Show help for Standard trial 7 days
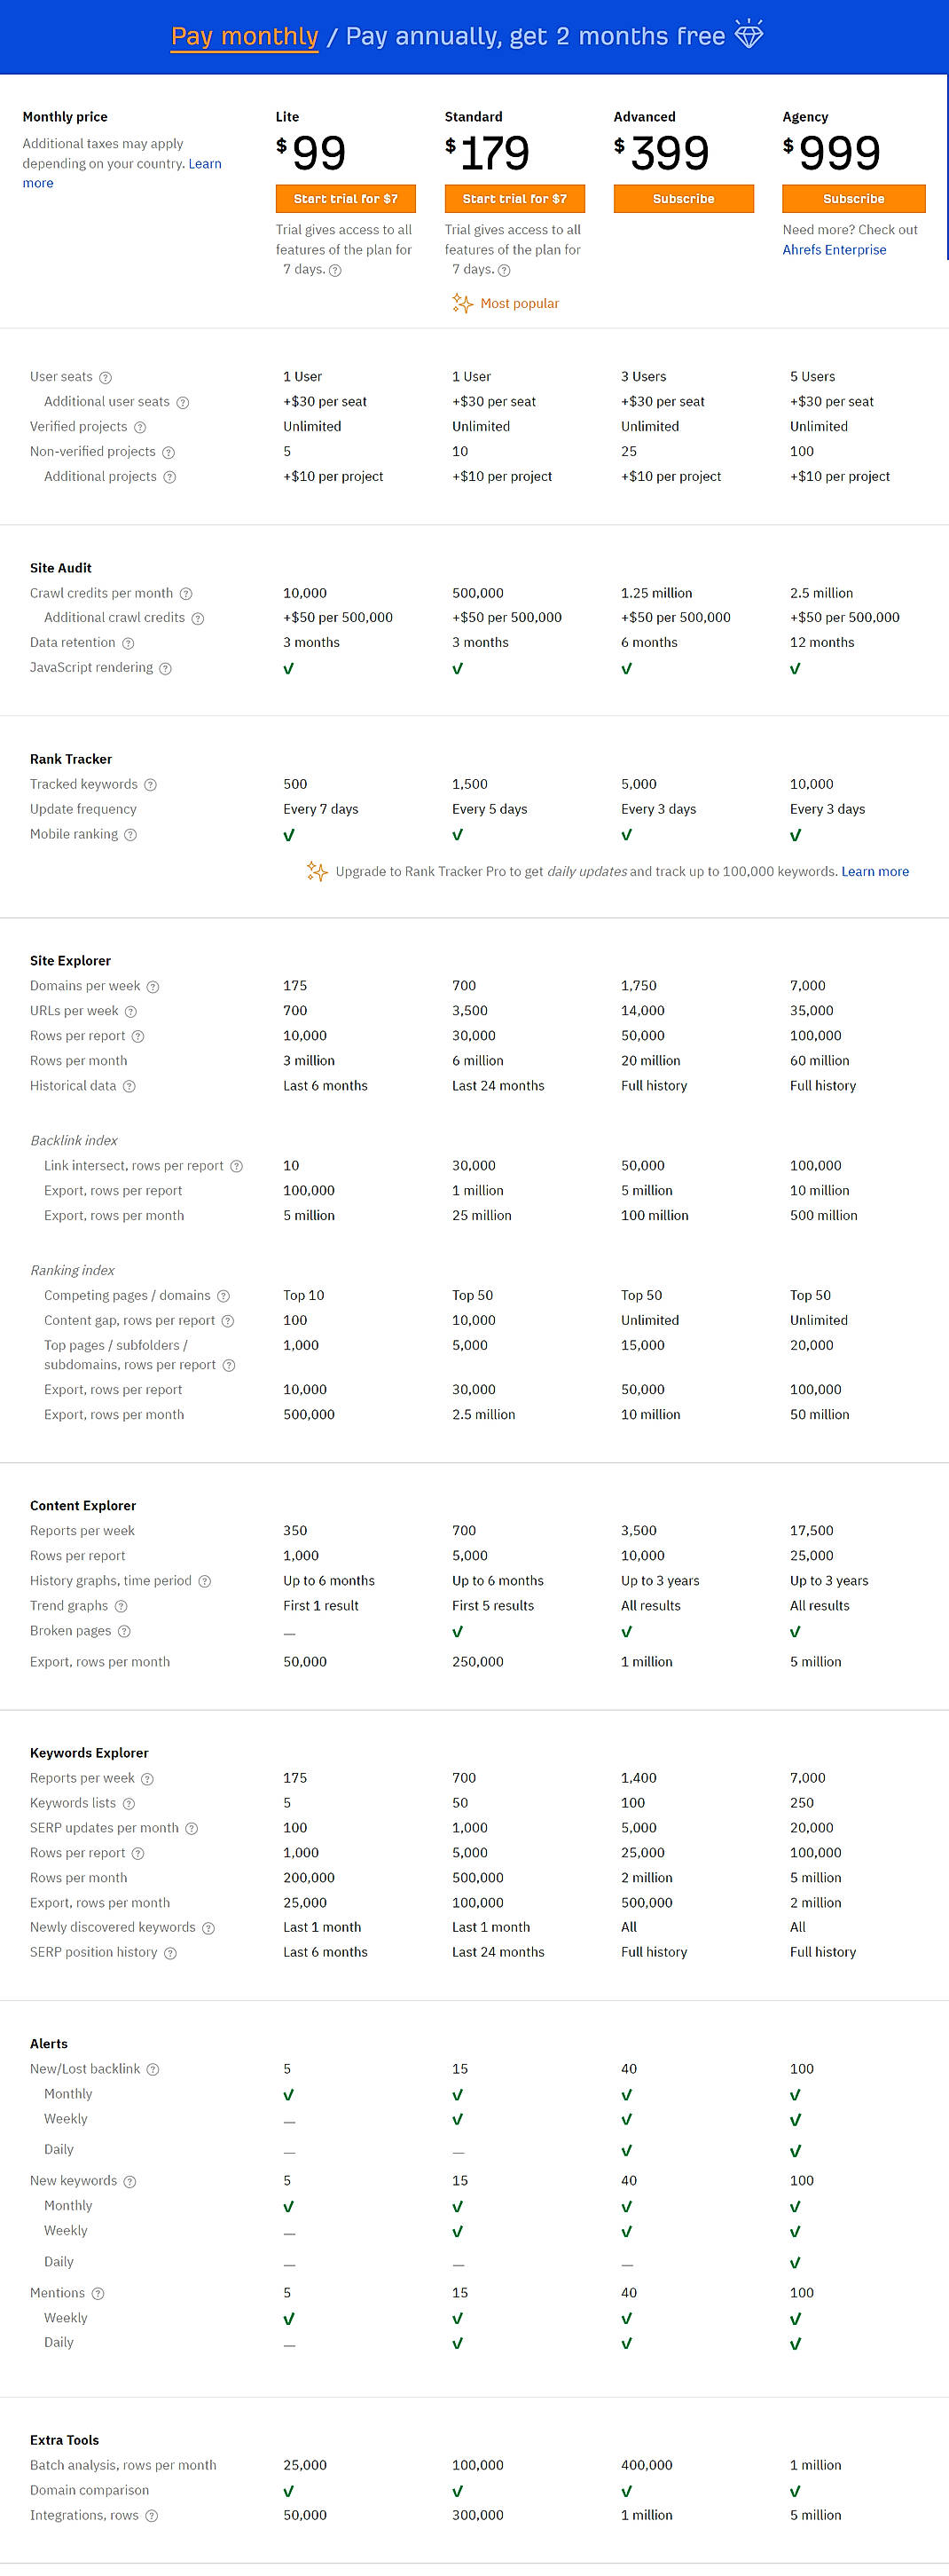The height and width of the screenshot is (2576, 949). [504, 270]
